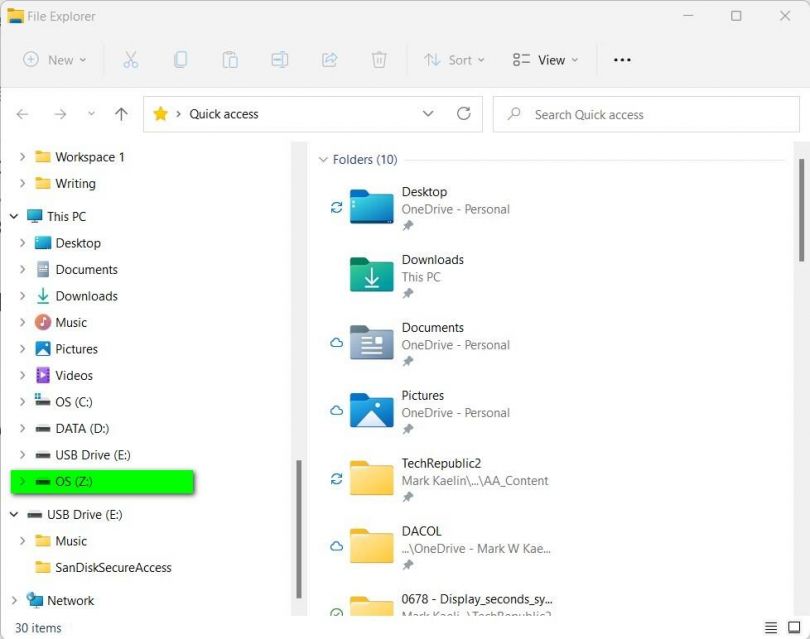This screenshot has height=639, width=810.
Task: Unpin Downloads using its pin icon
Action: coord(406,294)
